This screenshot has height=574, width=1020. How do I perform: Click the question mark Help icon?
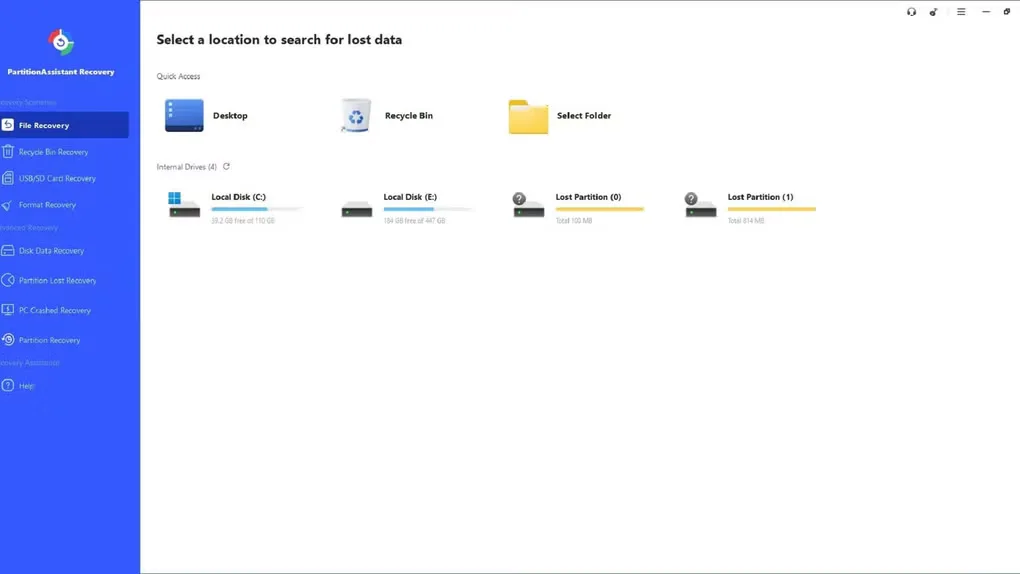pos(8,385)
